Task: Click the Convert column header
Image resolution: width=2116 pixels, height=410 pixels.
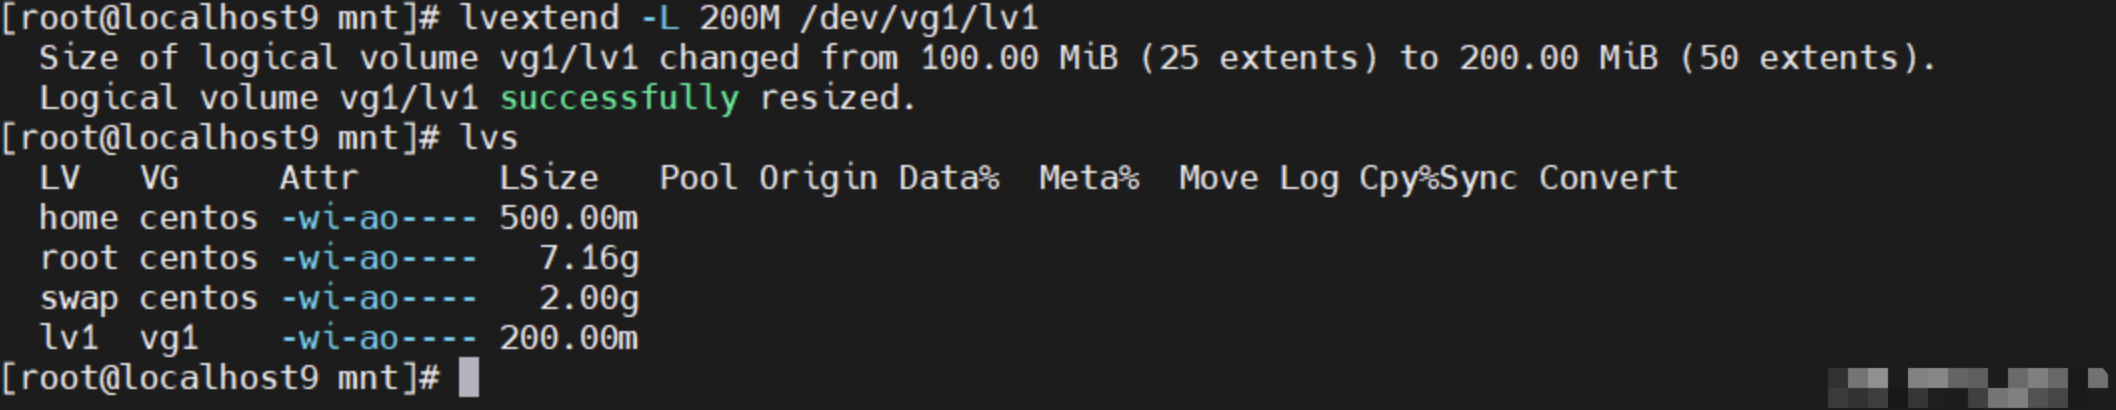Action: [1608, 178]
